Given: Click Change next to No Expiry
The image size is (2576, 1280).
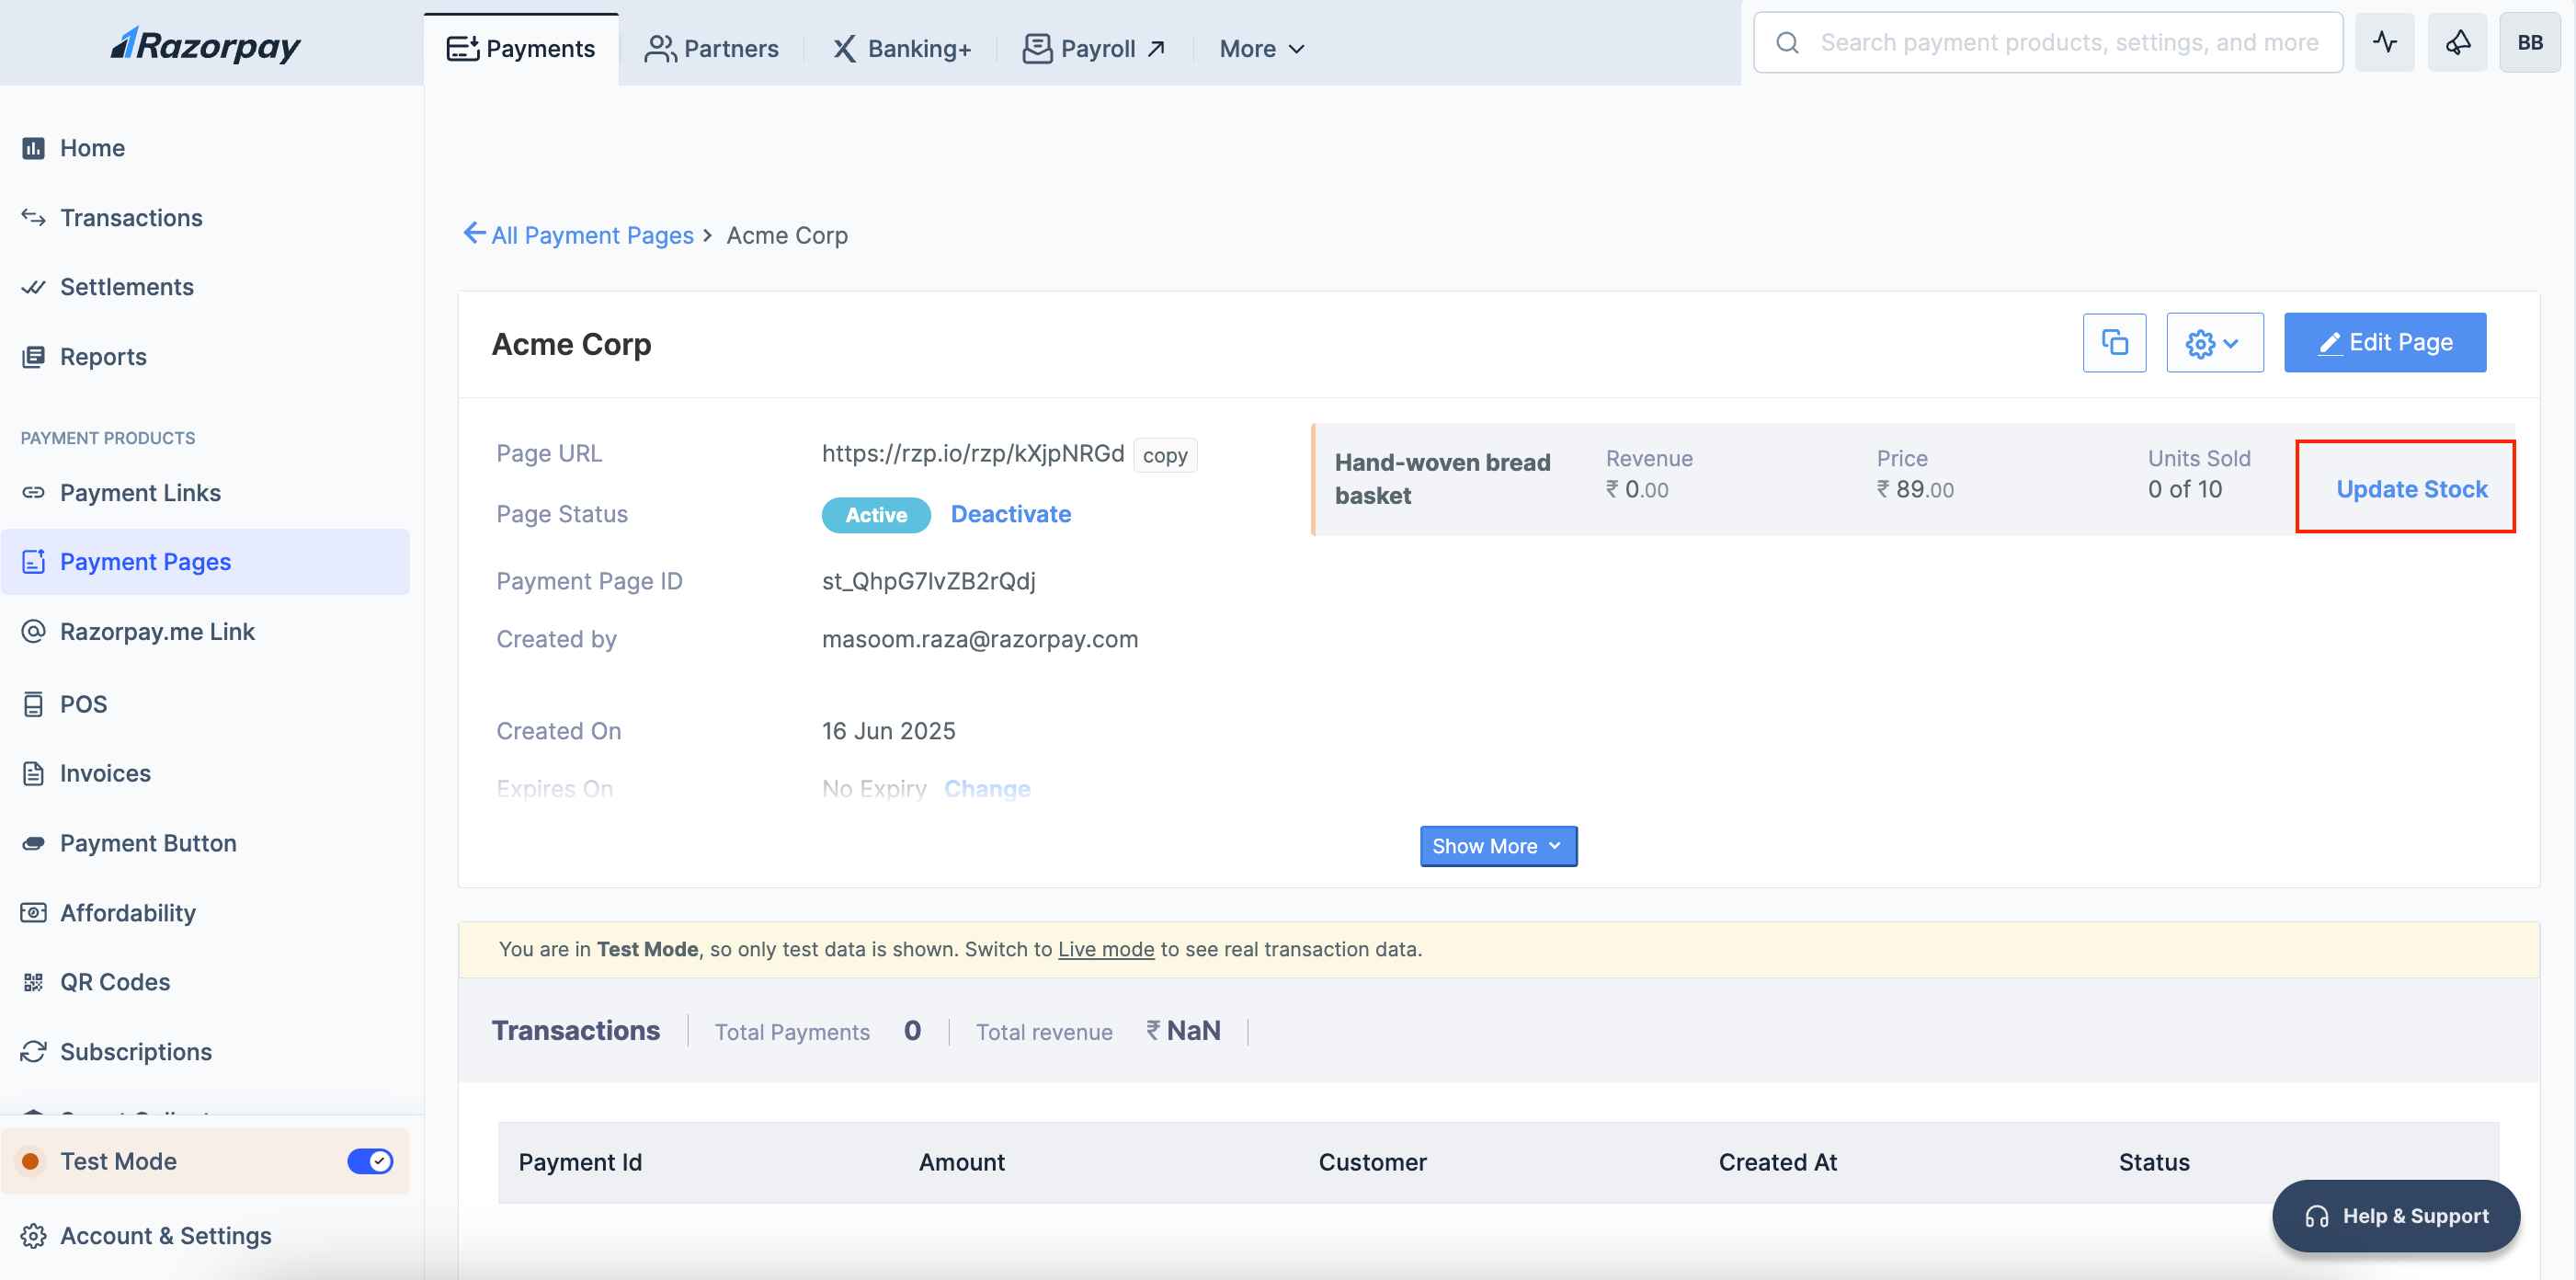Looking at the screenshot, I should 987,788.
